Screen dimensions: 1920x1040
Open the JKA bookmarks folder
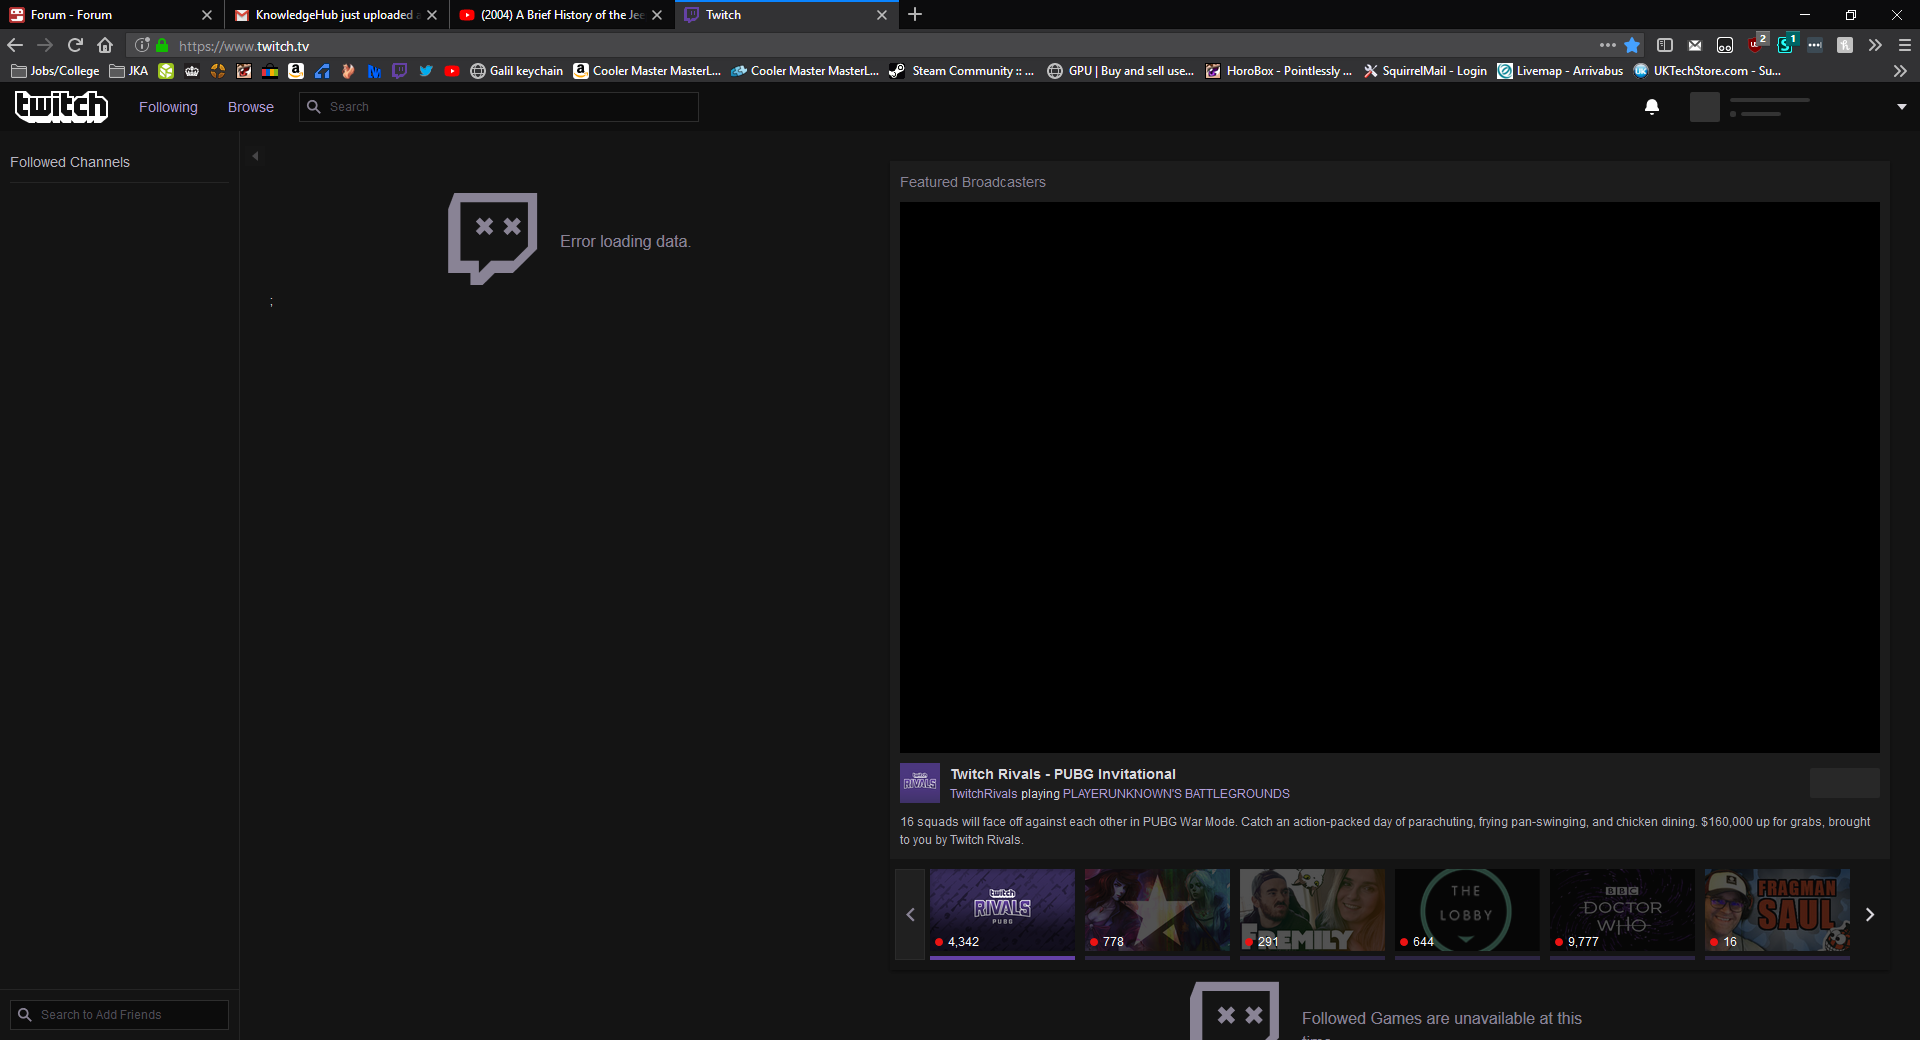tap(129, 71)
